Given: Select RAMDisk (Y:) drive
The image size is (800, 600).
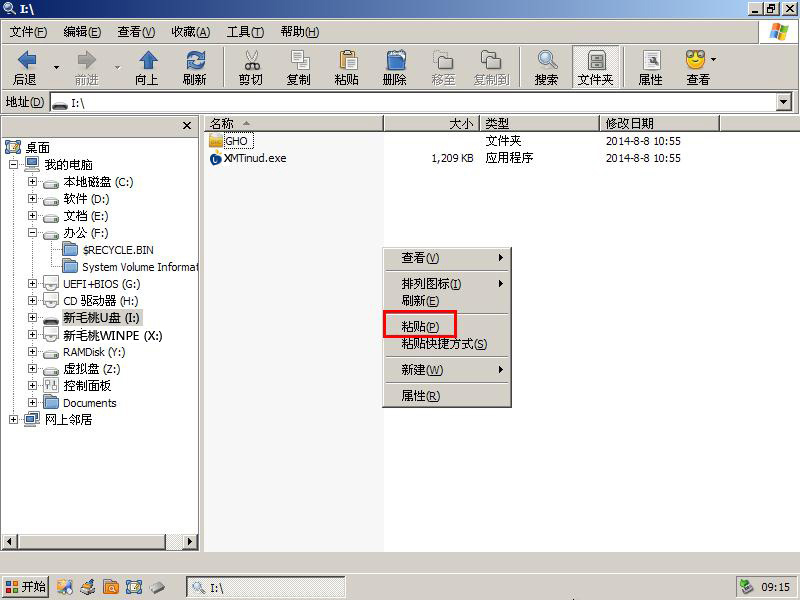Looking at the screenshot, I should tap(94, 352).
